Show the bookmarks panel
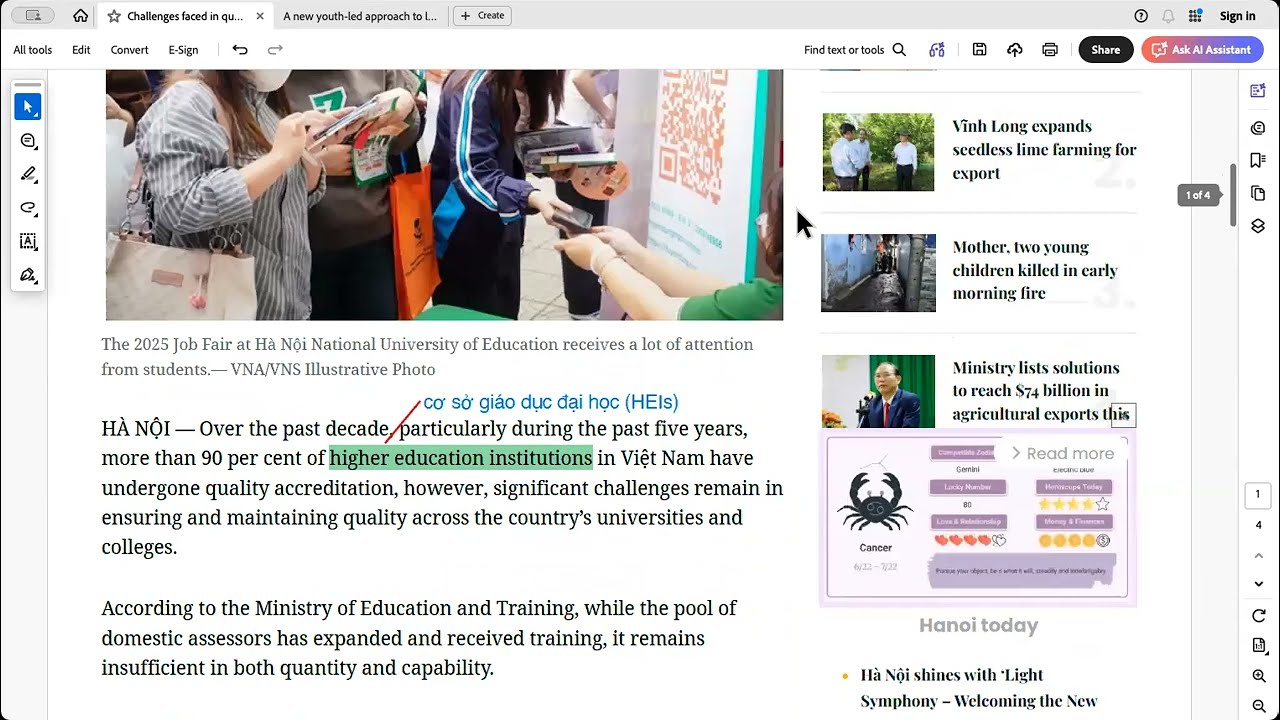1280x720 pixels. pyautogui.click(x=1258, y=160)
